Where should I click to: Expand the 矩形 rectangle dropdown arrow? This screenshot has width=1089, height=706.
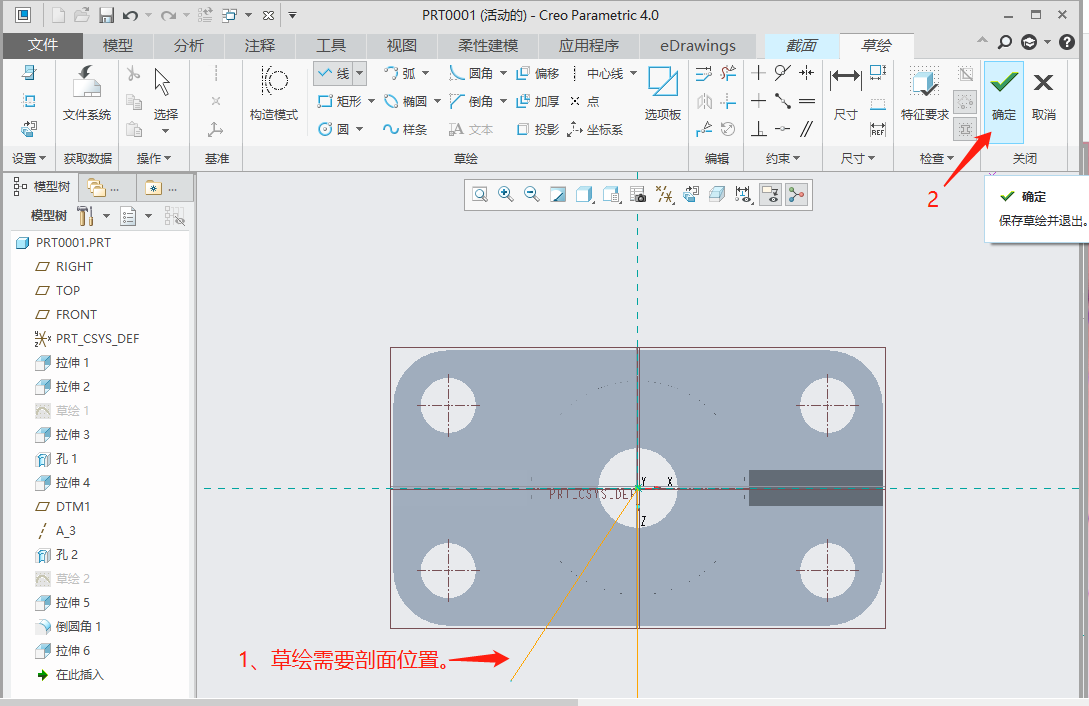tap(372, 101)
